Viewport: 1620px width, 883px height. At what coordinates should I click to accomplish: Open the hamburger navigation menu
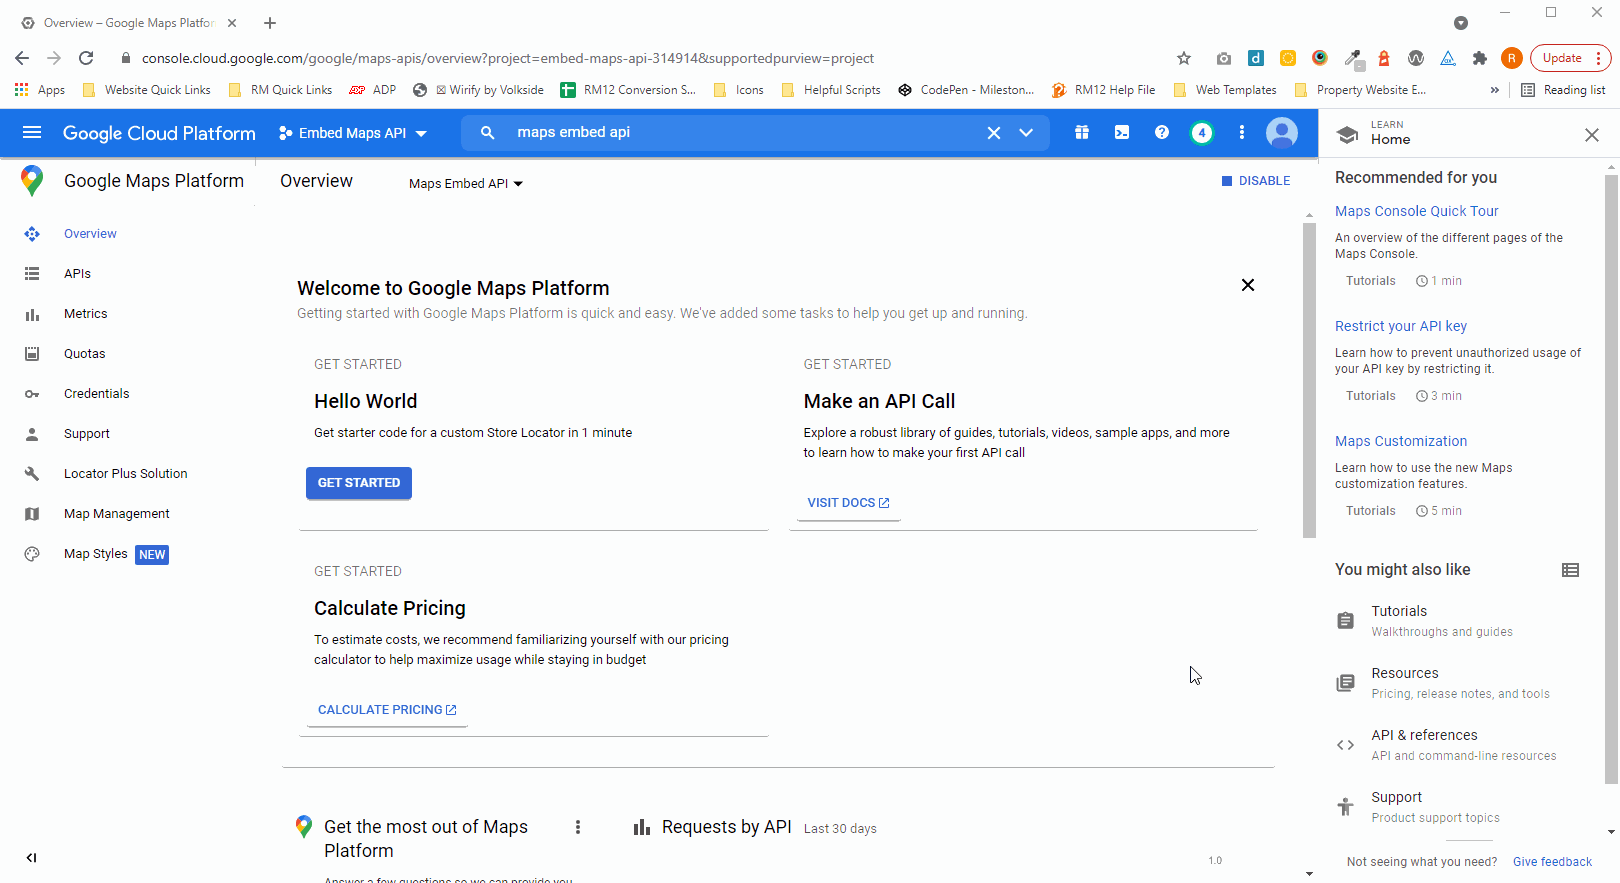click(32, 132)
